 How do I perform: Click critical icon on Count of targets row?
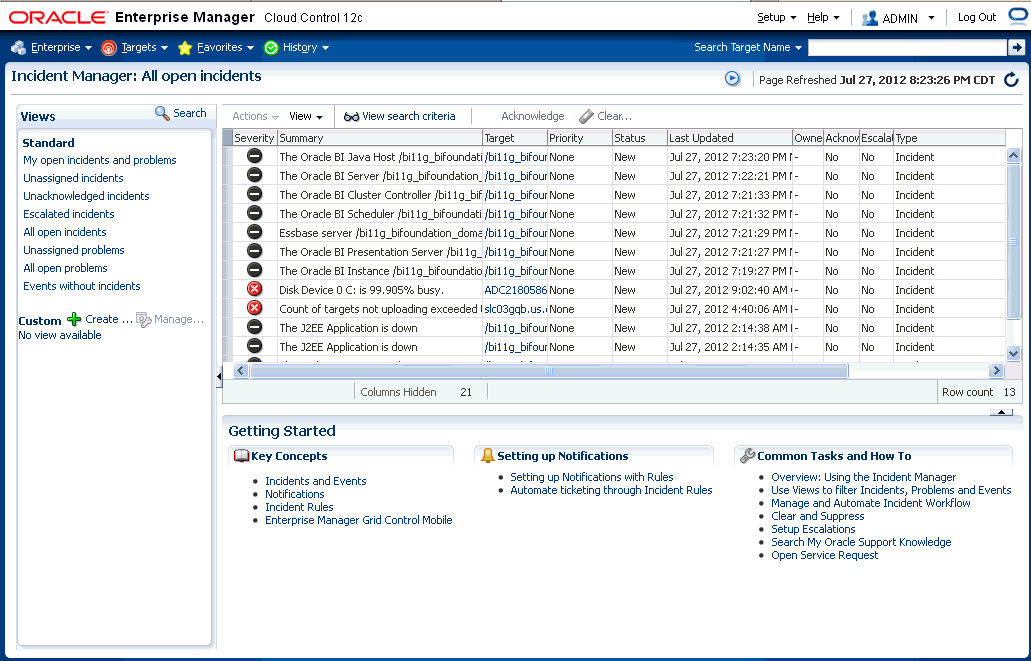254,308
